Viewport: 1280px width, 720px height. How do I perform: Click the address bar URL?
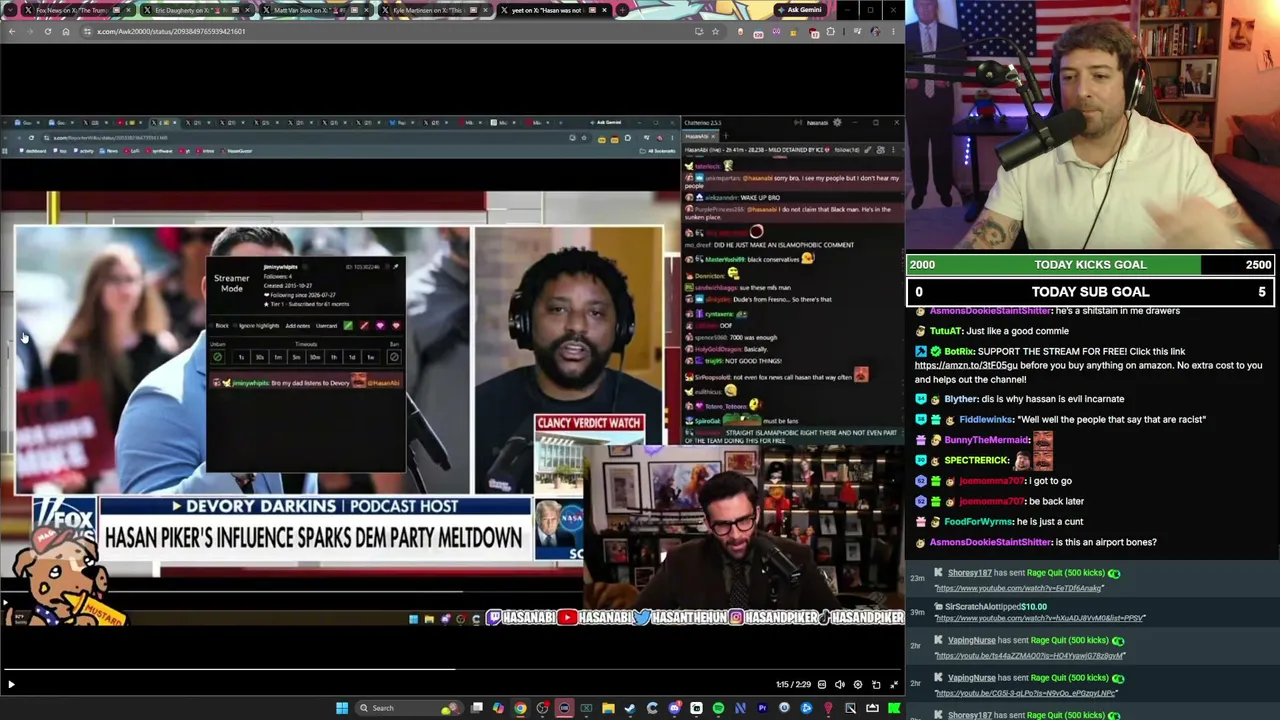[x=171, y=31]
